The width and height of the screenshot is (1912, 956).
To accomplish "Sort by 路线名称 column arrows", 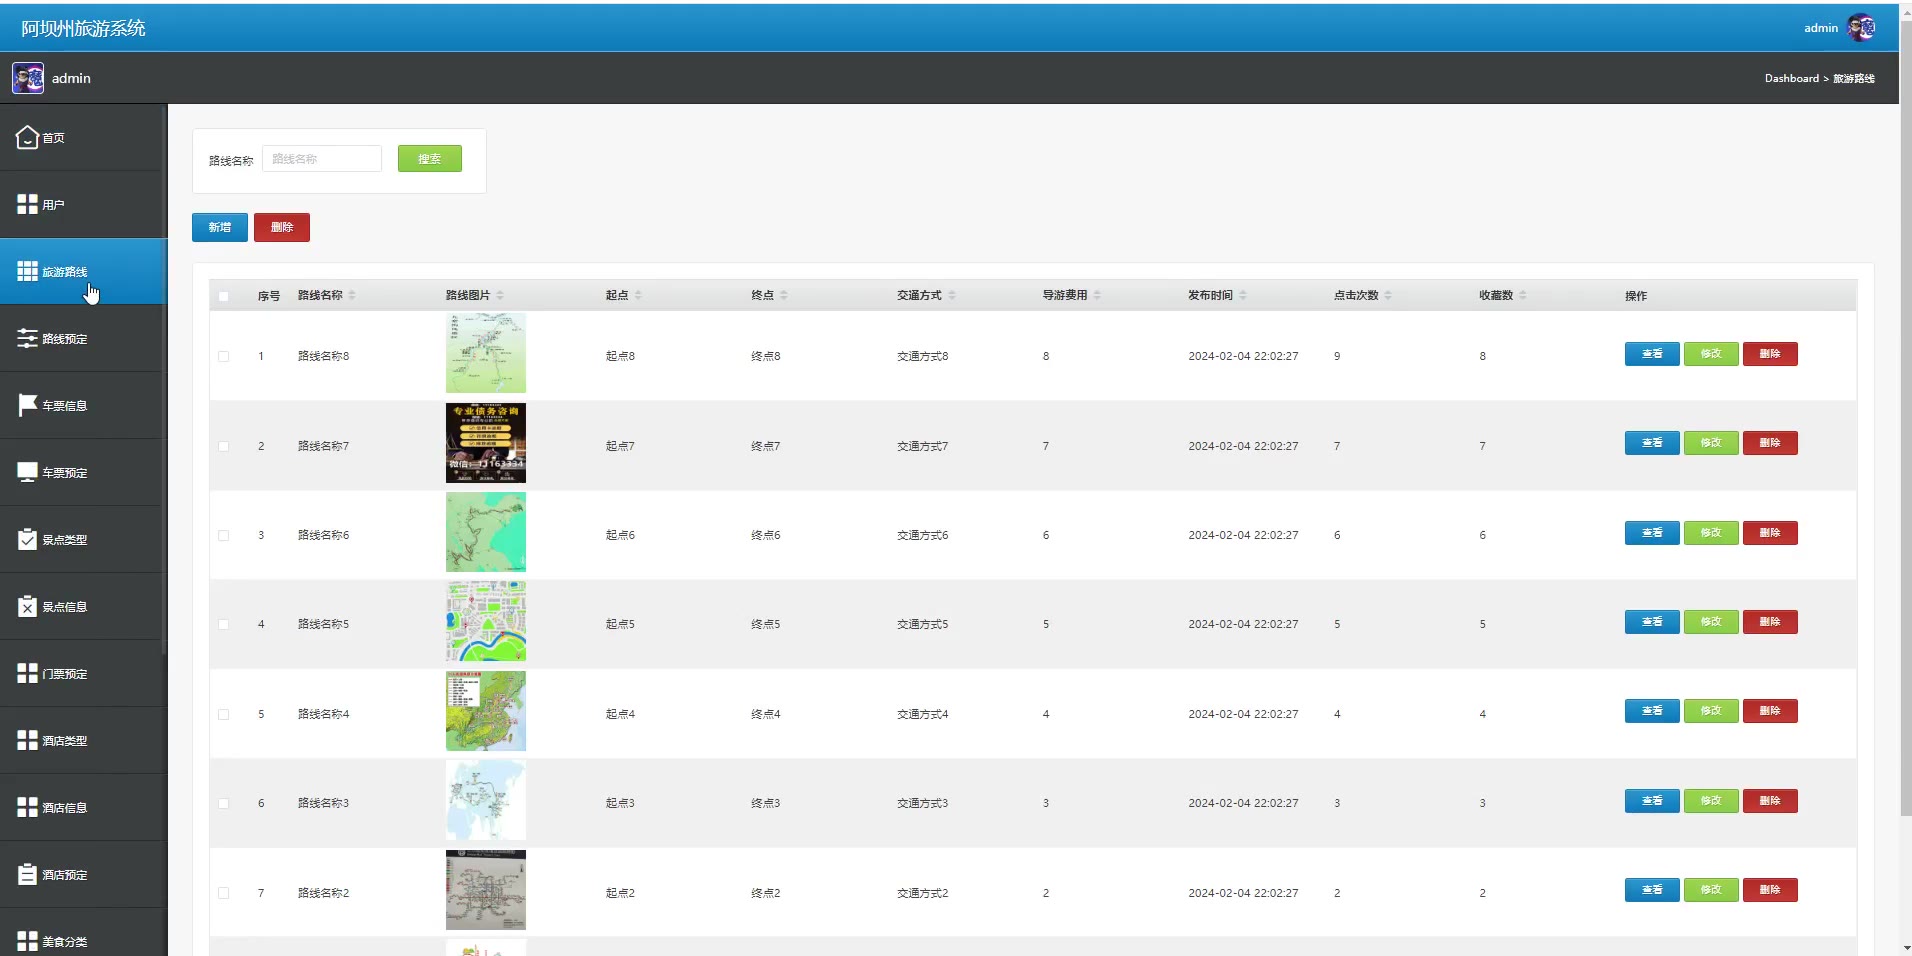I will click(352, 295).
